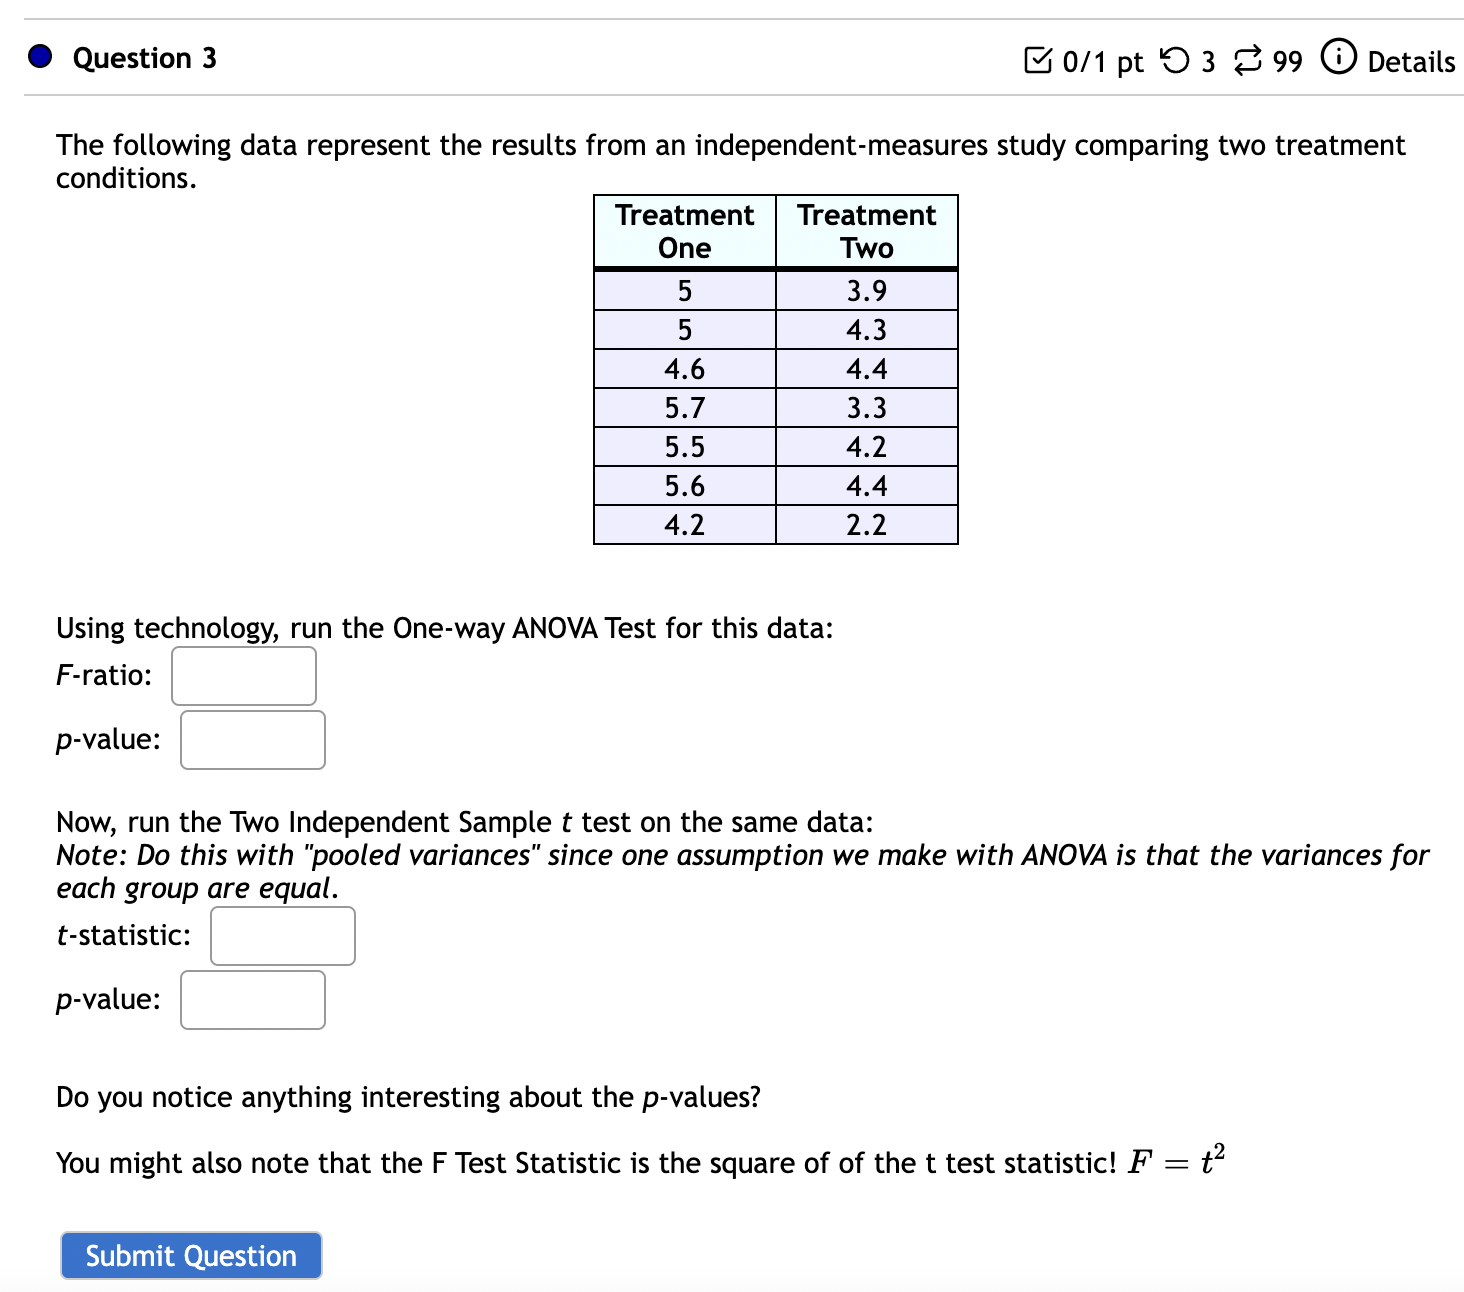Click the counterclockwise retry arrow icon
Image resolution: width=1464 pixels, height=1292 pixels.
click(1173, 60)
